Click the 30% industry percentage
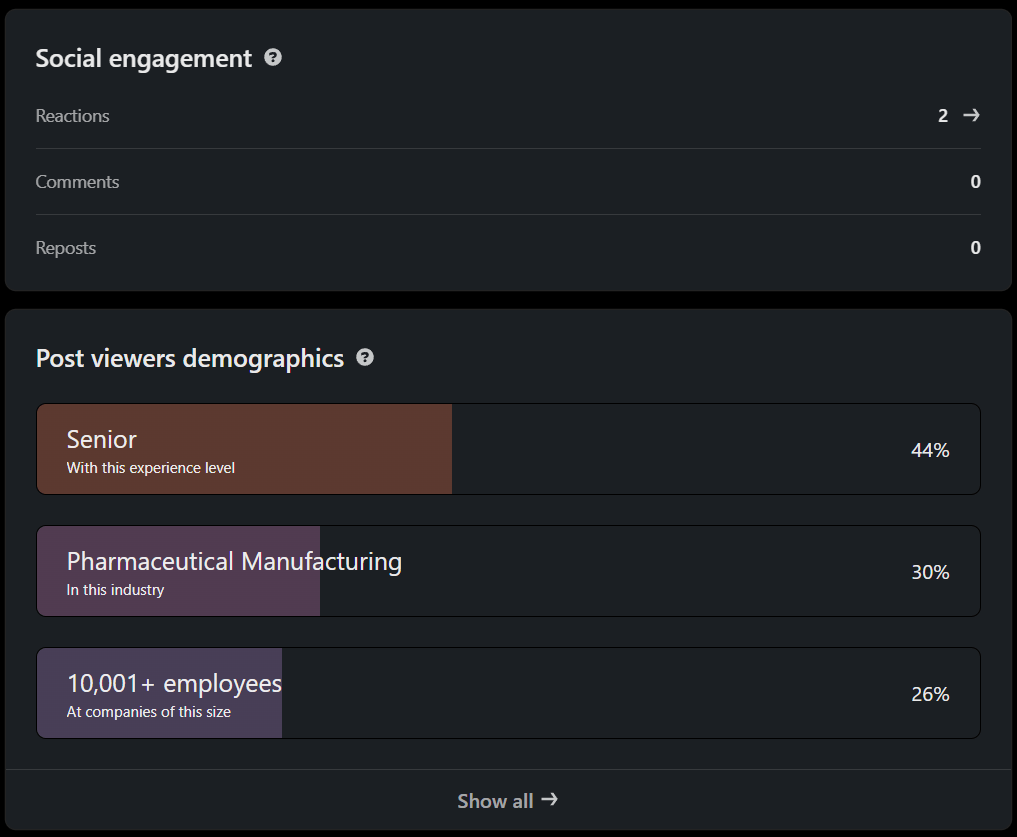The image size is (1017, 837). click(930, 572)
